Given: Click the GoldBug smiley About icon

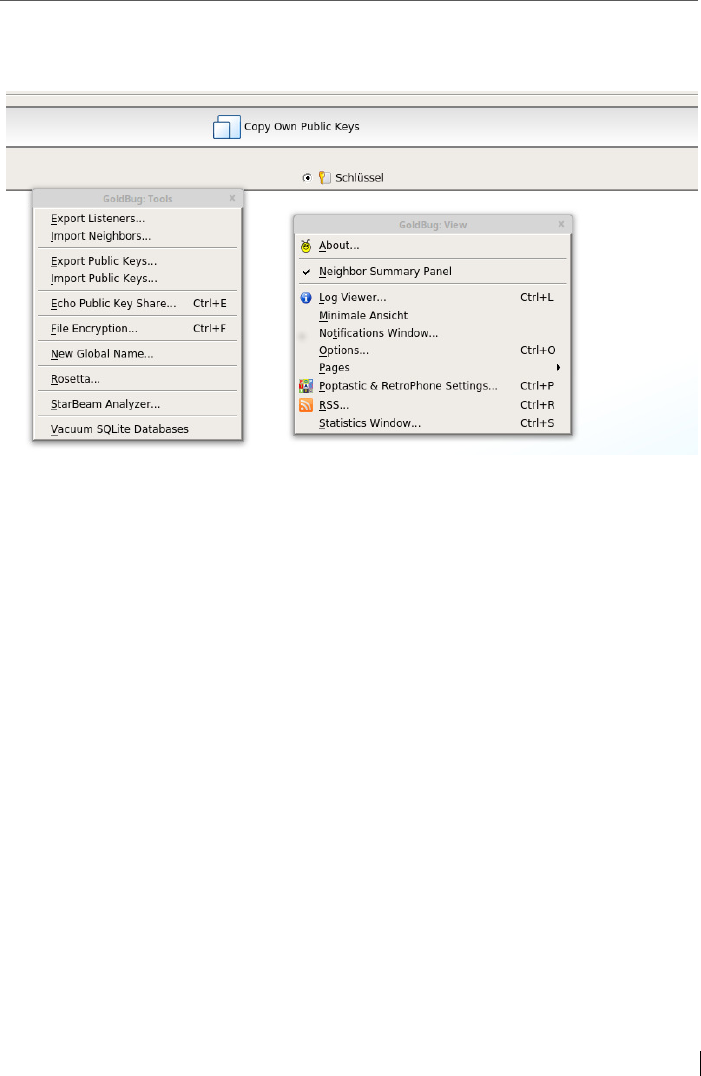Looking at the screenshot, I should click(306, 246).
